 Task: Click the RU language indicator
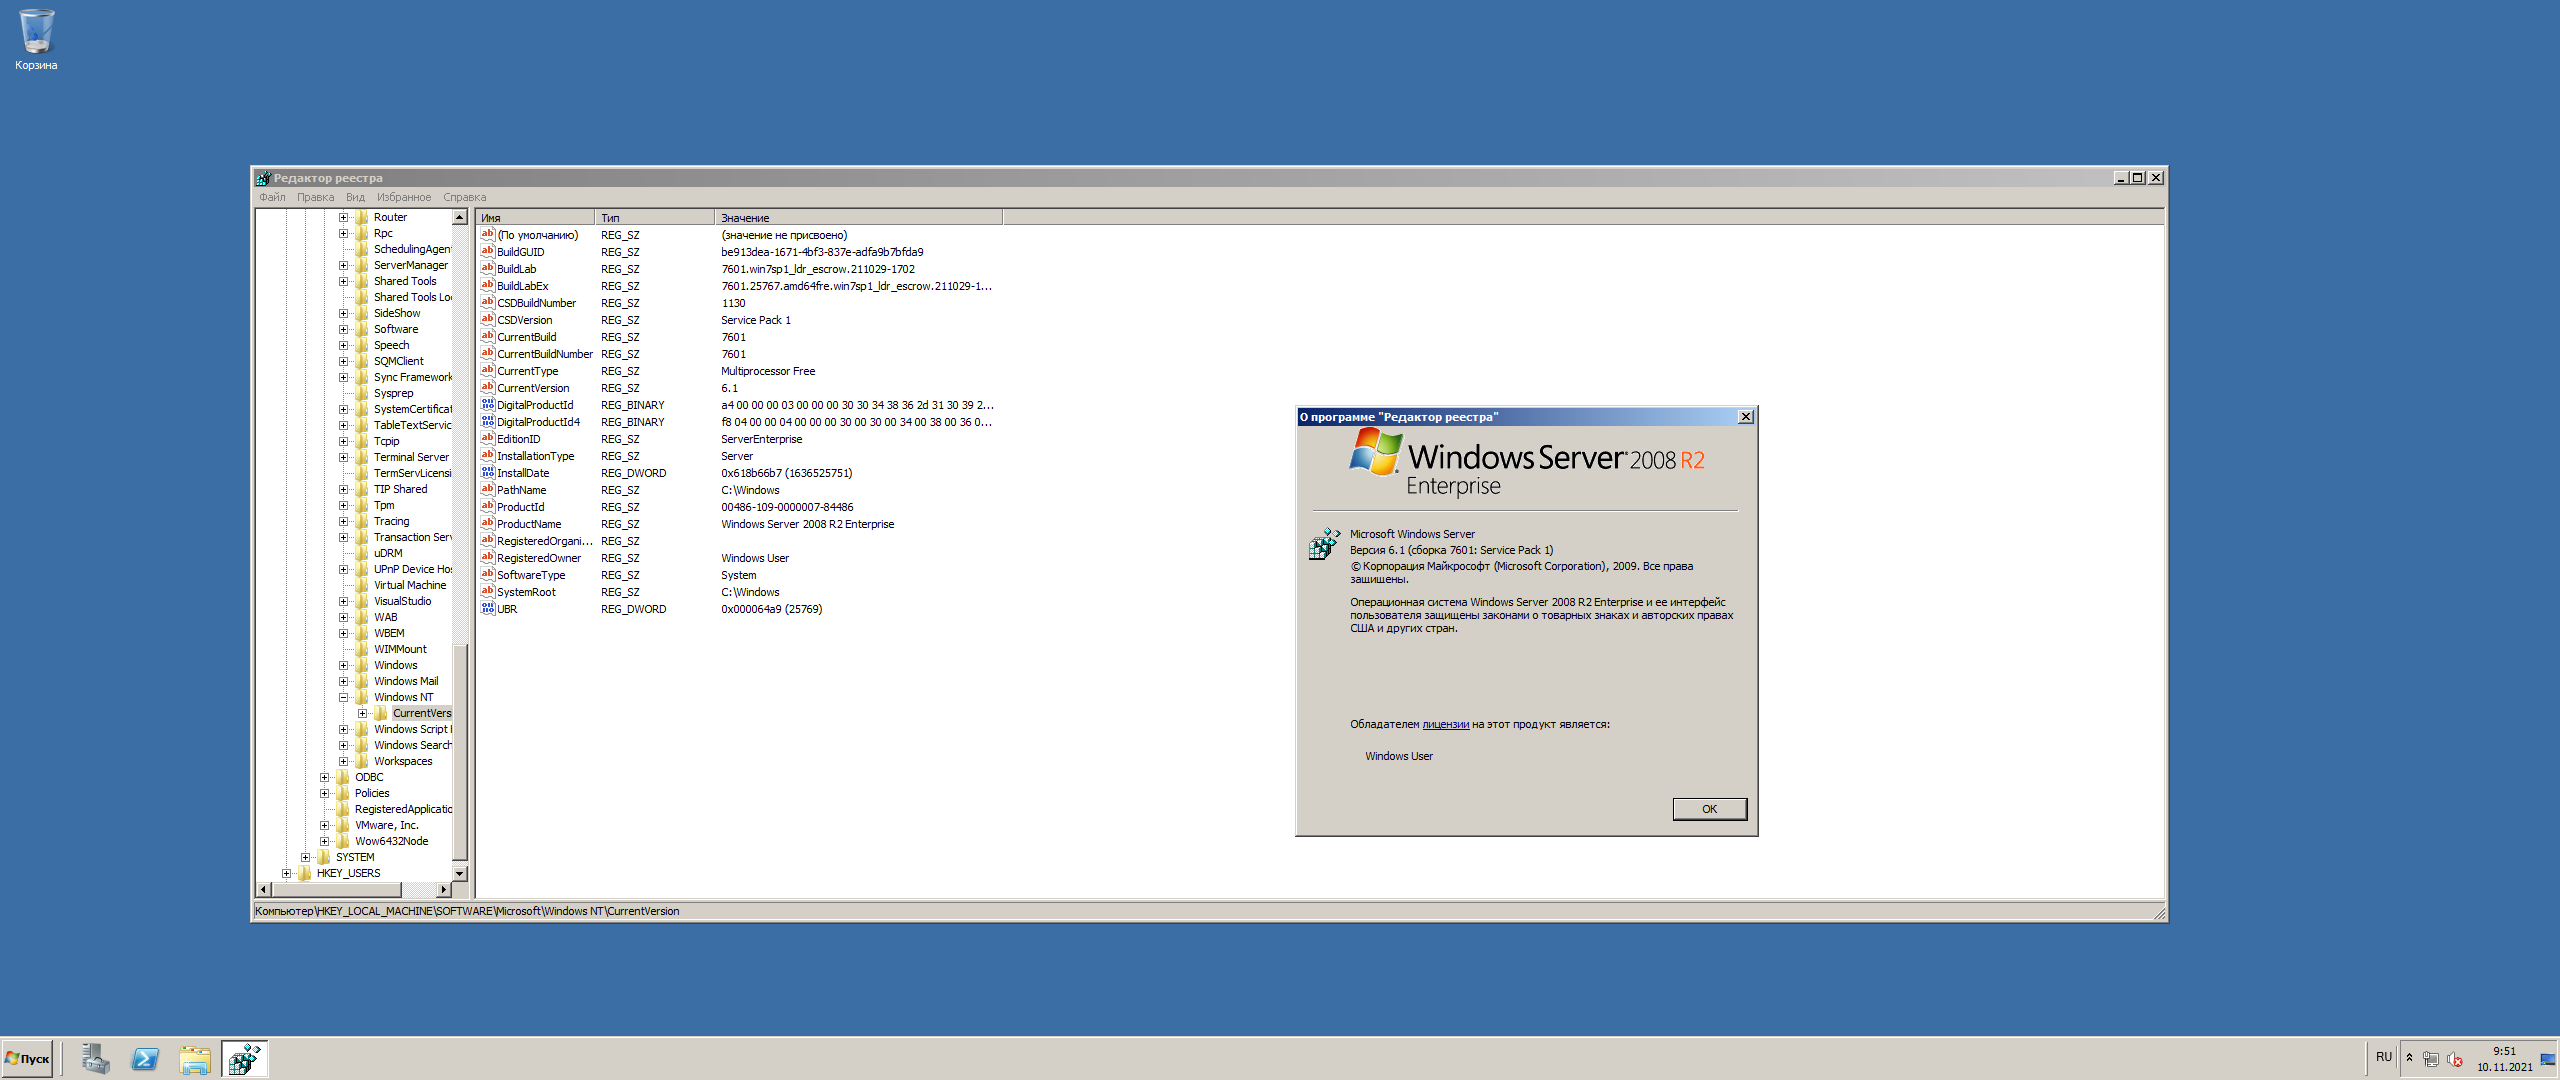2384,1057
